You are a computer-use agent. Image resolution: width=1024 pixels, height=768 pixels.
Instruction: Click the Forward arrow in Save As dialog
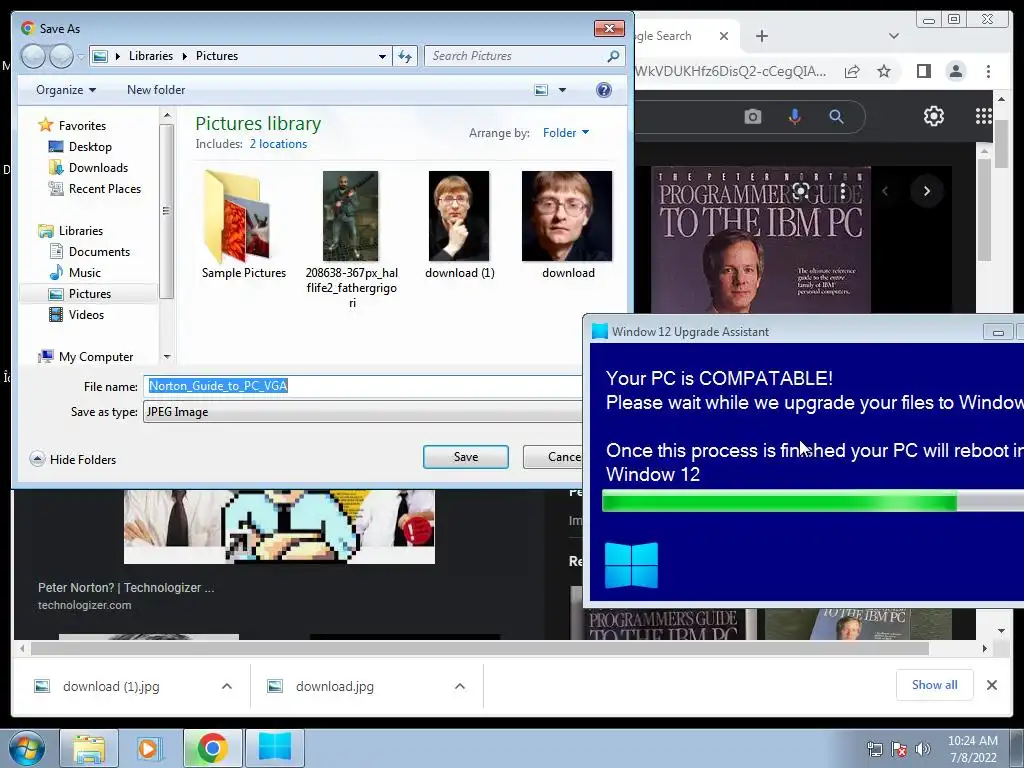coord(61,56)
